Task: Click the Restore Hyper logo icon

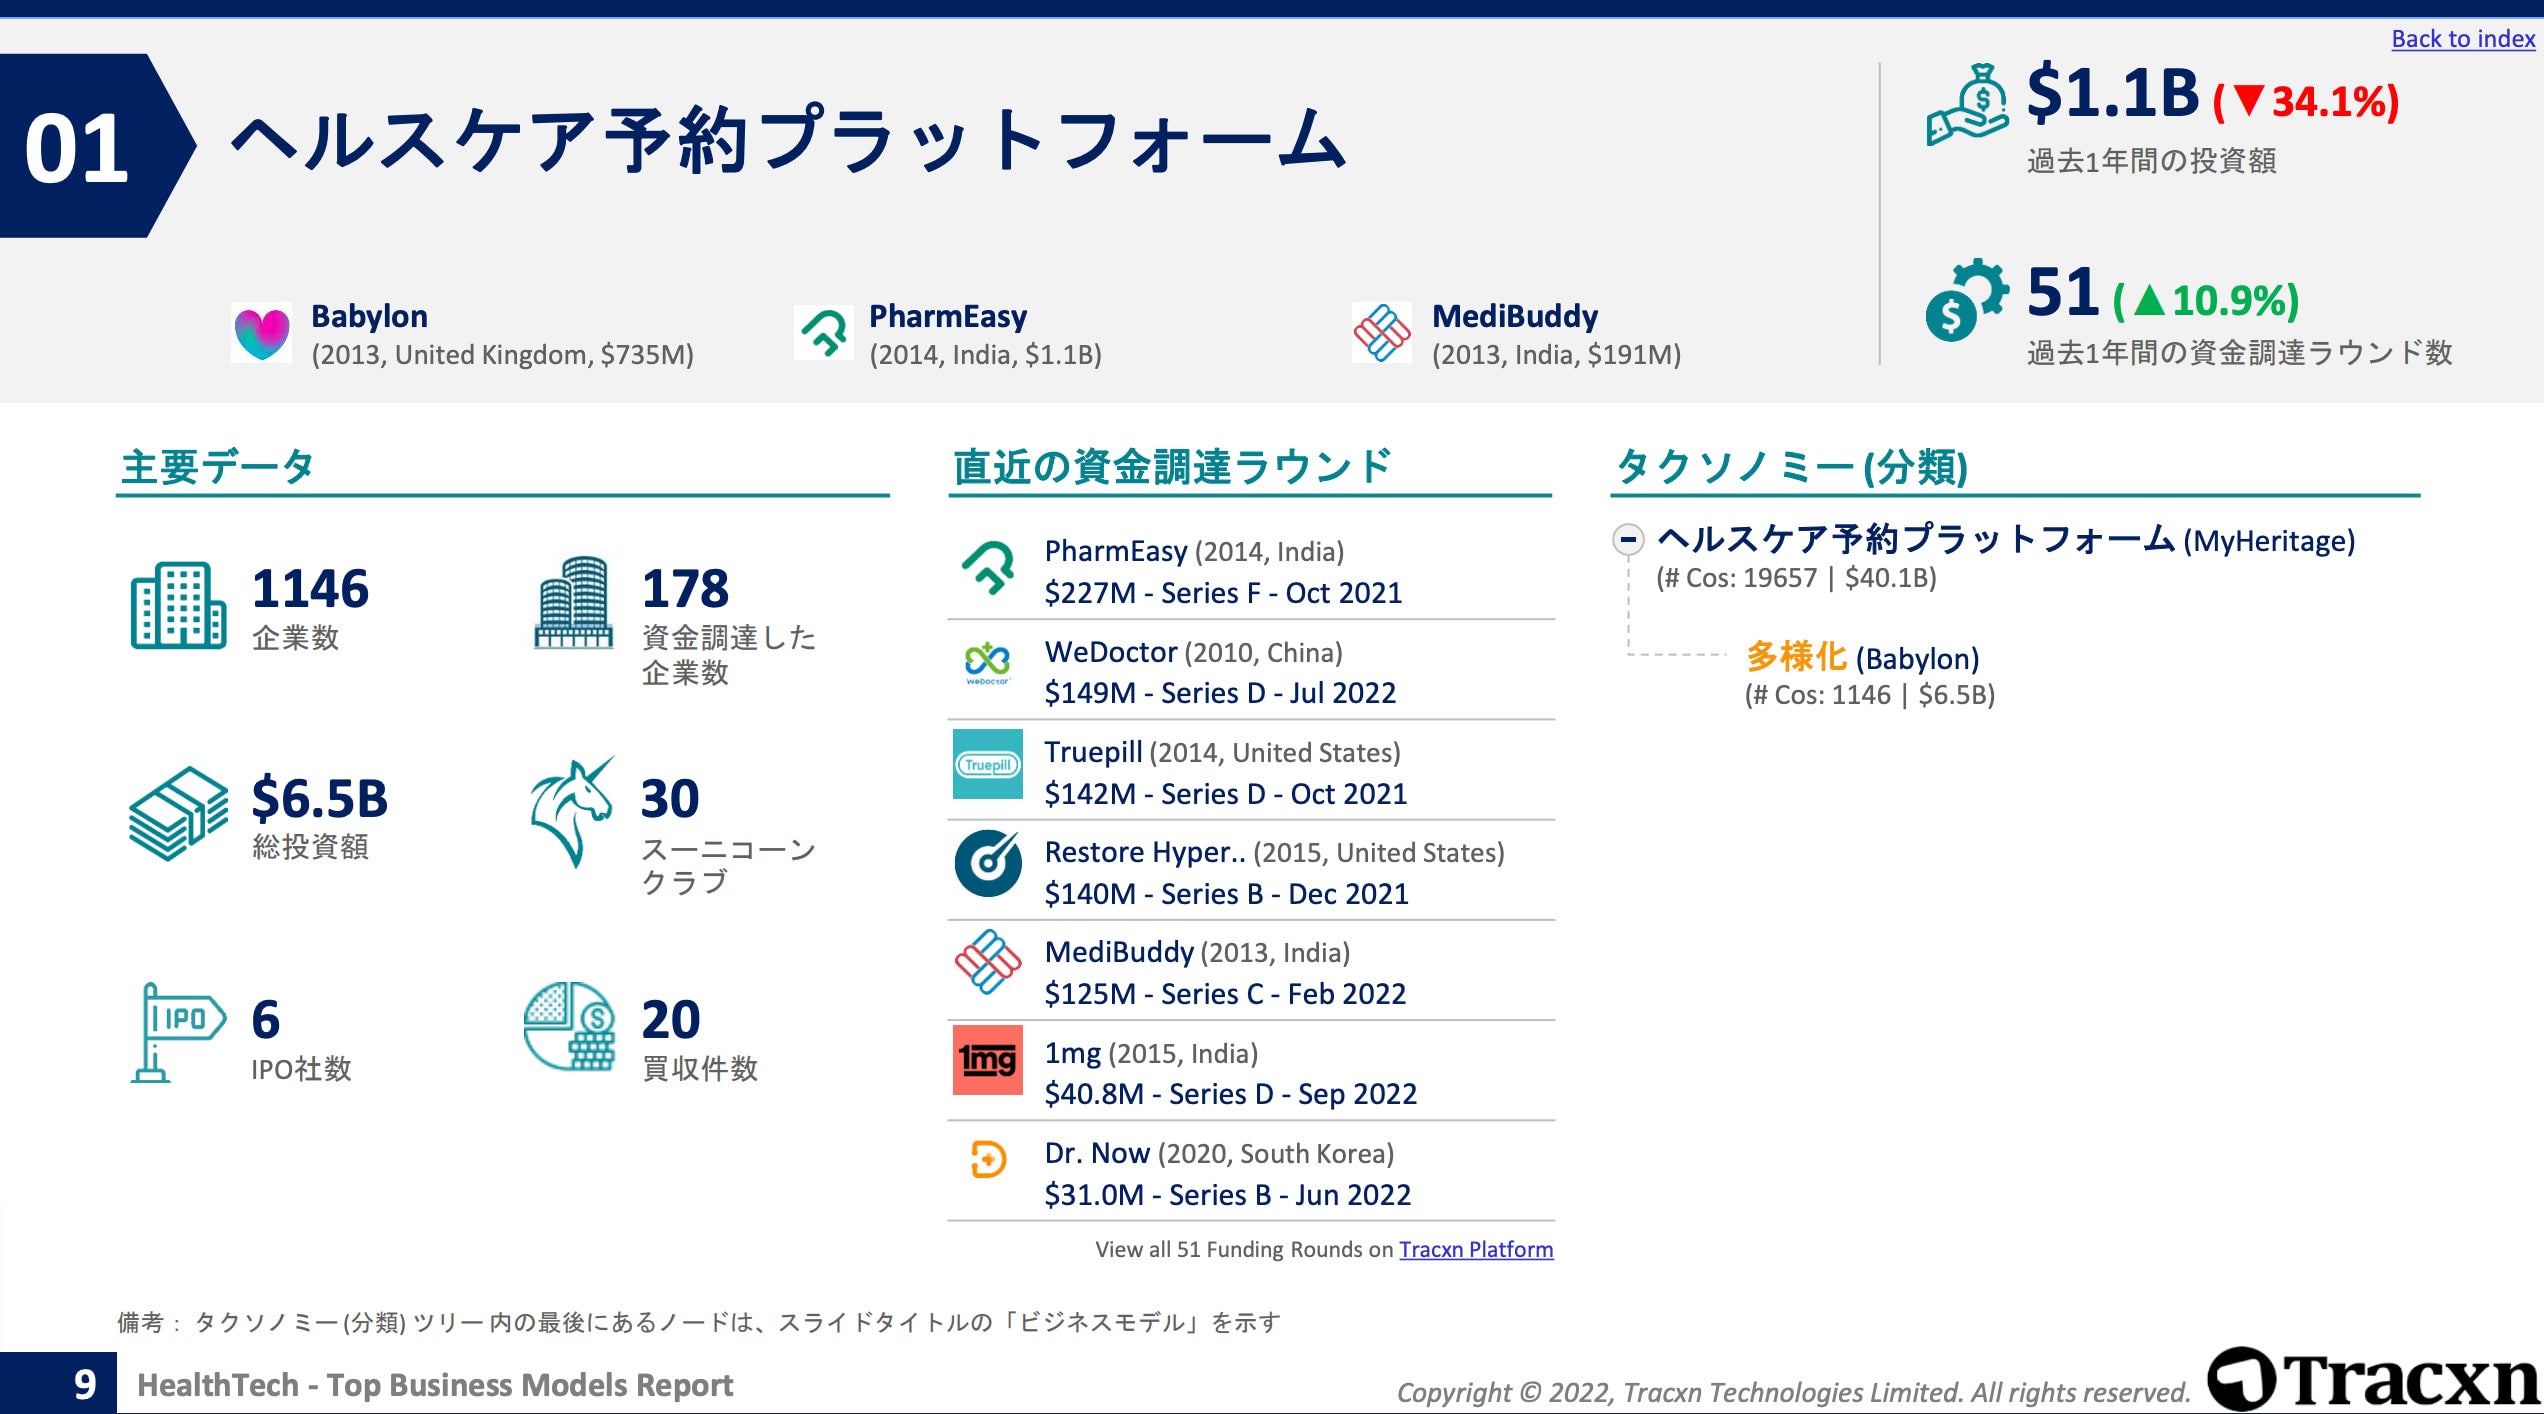Action: (987, 863)
